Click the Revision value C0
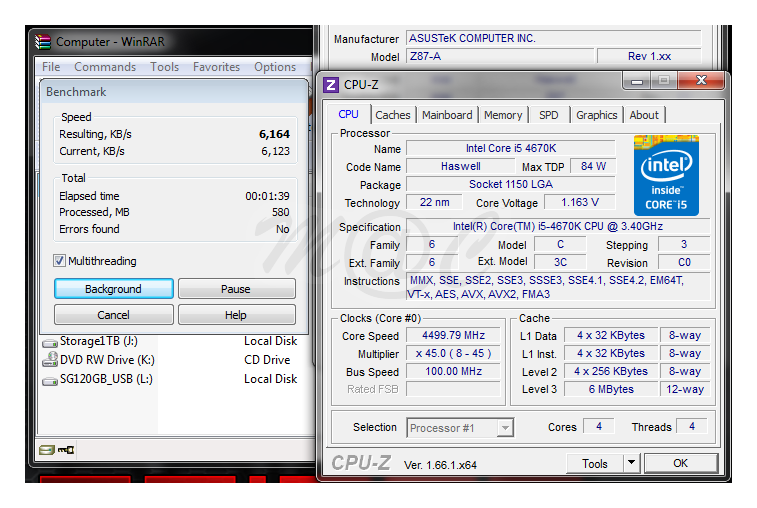 point(684,263)
